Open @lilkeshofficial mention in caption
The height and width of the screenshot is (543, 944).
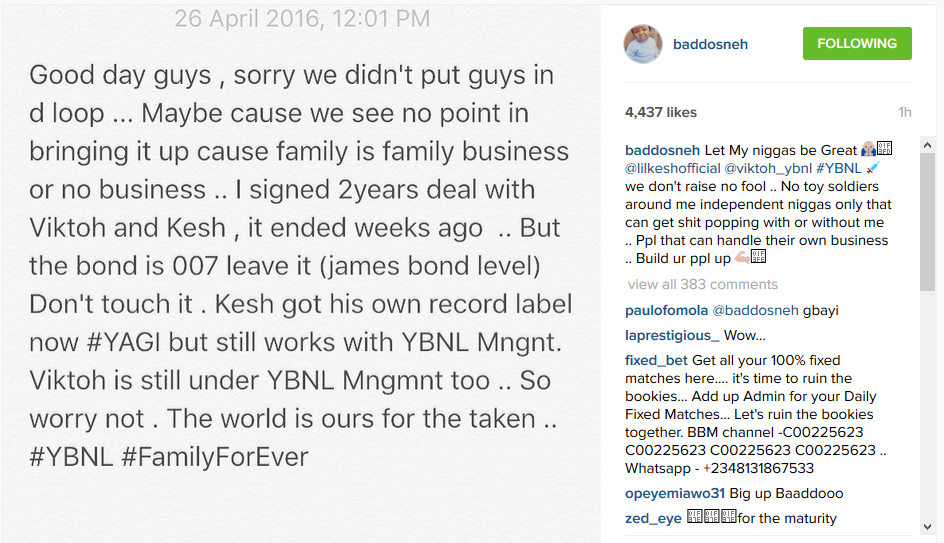pyautogui.click(x=672, y=169)
